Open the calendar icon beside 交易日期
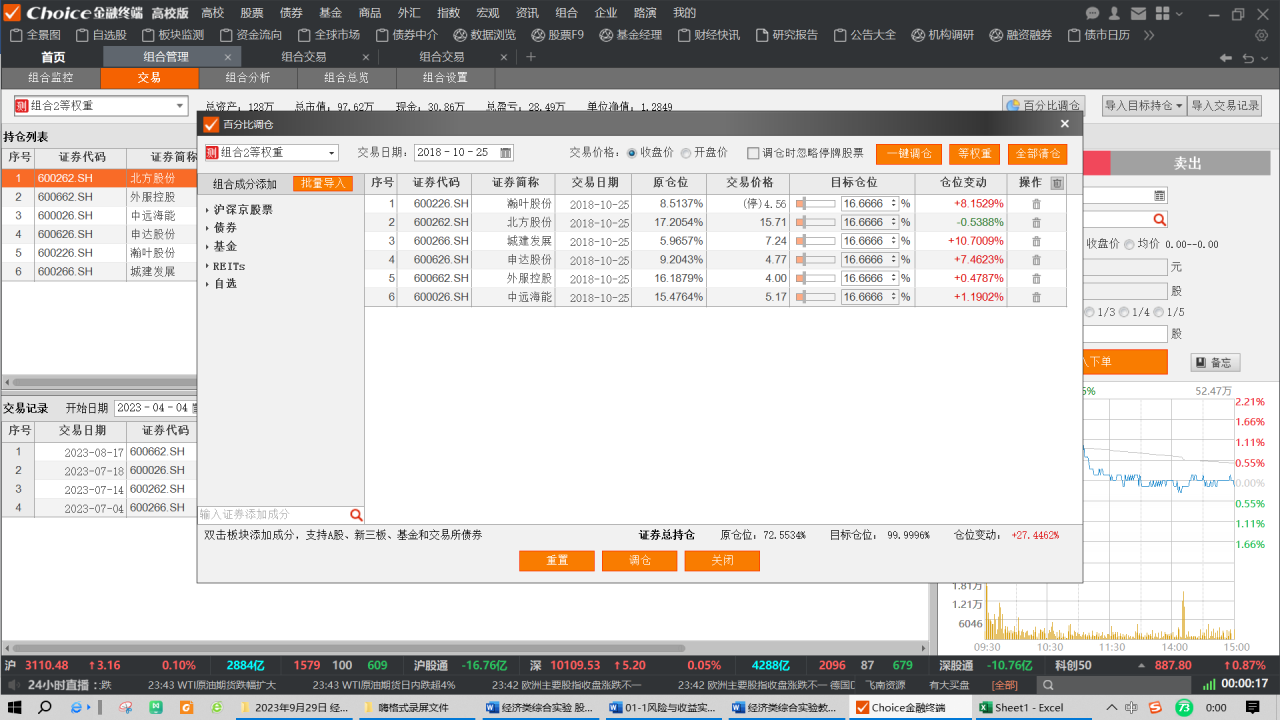Viewport: 1280px width, 720px height. point(506,153)
